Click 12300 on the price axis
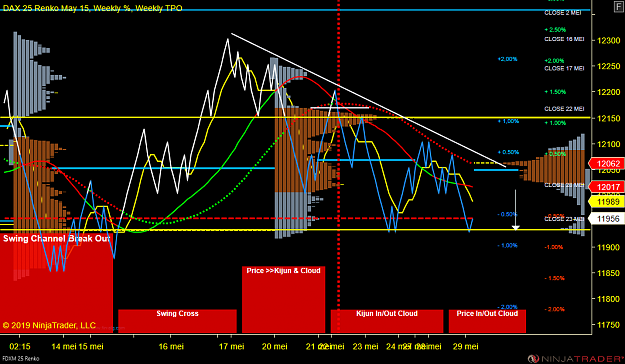Image resolution: width=625 pixels, height=364 pixels. [x=609, y=40]
